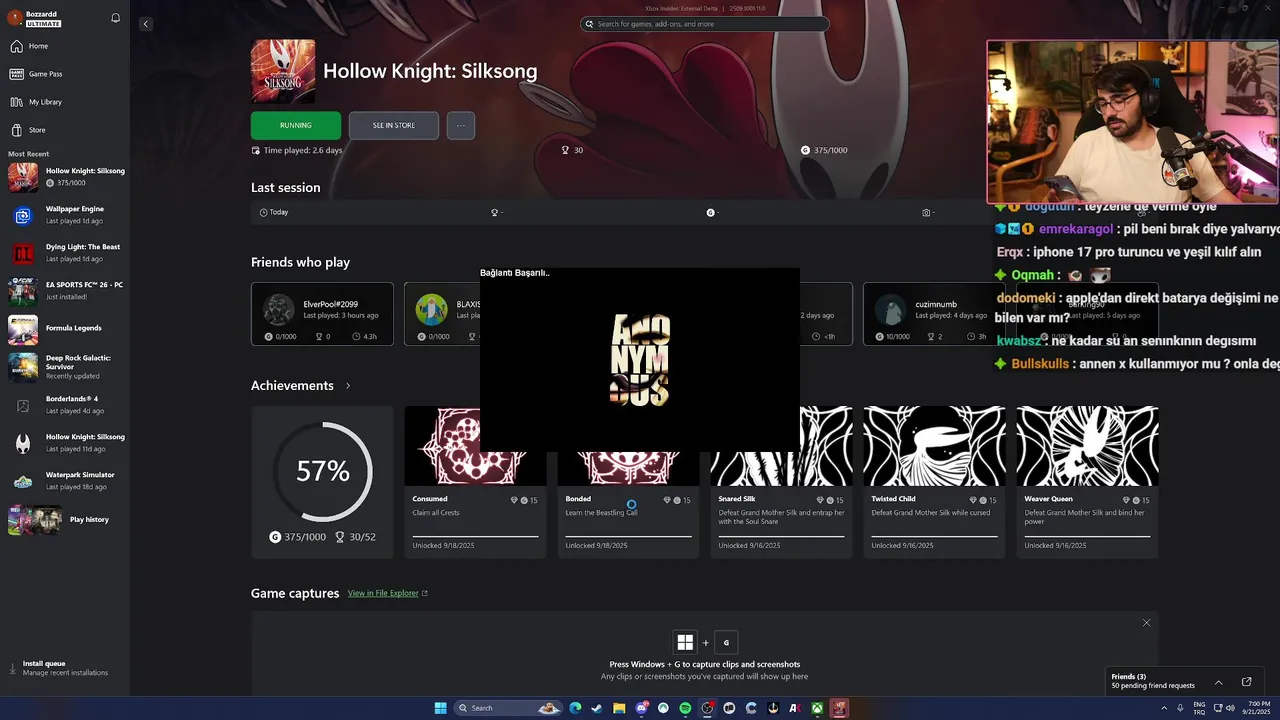Open the notifications bell in Xbox sidebar
Image resolution: width=1280 pixels, height=720 pixels.
115,18
